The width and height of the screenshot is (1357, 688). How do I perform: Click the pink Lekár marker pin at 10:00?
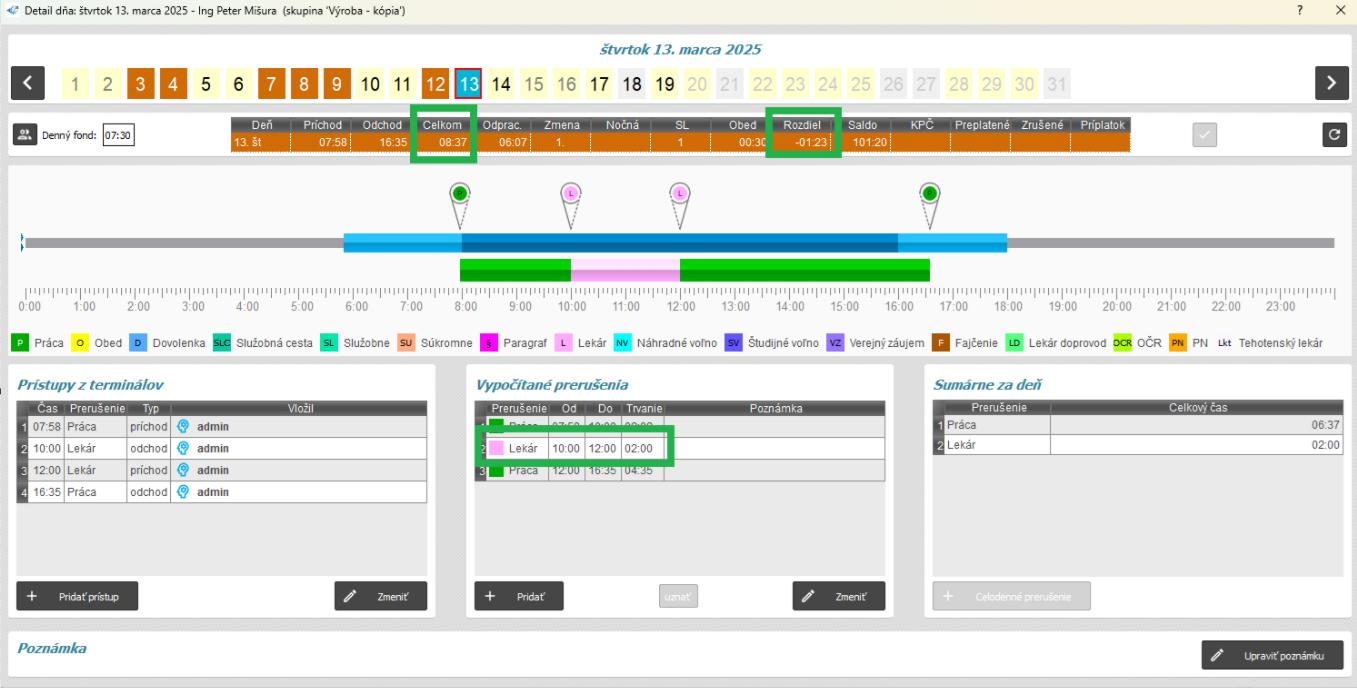571,194
